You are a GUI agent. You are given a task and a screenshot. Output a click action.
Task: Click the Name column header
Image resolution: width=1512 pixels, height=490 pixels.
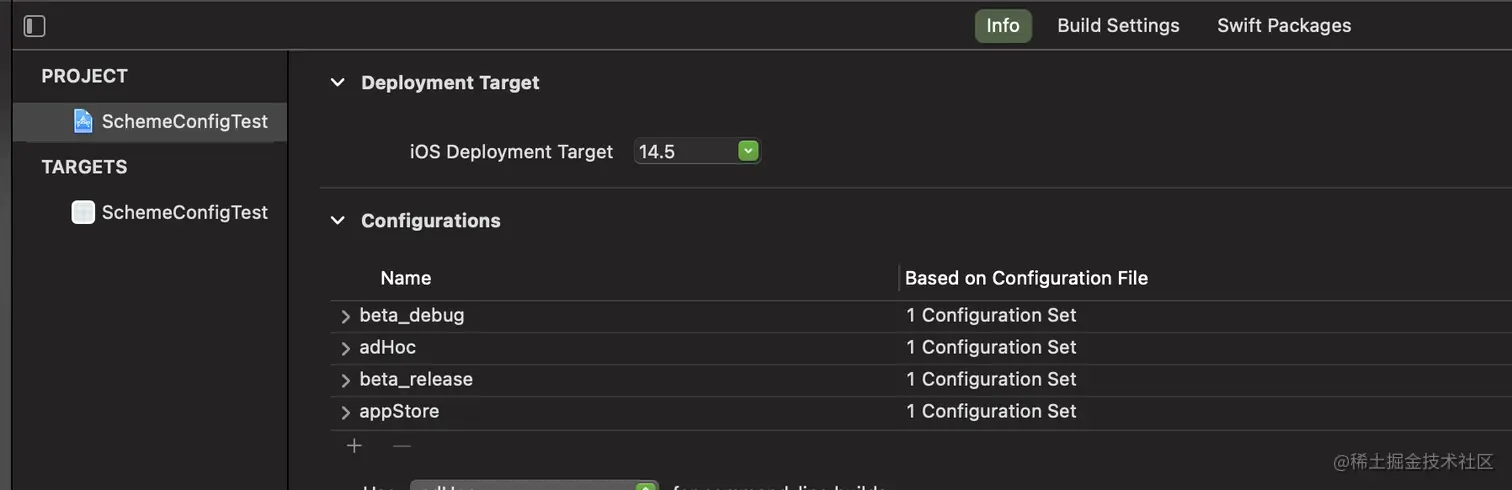[406, 279]
